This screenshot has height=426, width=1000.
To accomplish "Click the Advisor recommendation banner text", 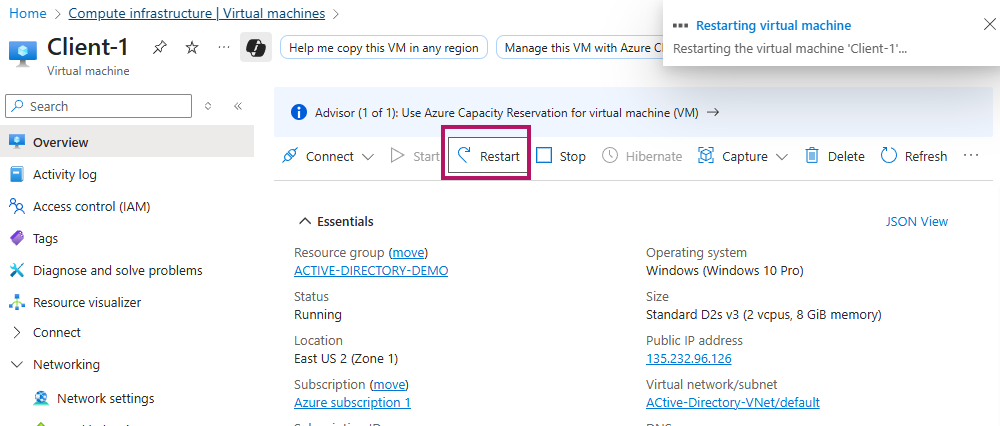I will click(507, 113).
